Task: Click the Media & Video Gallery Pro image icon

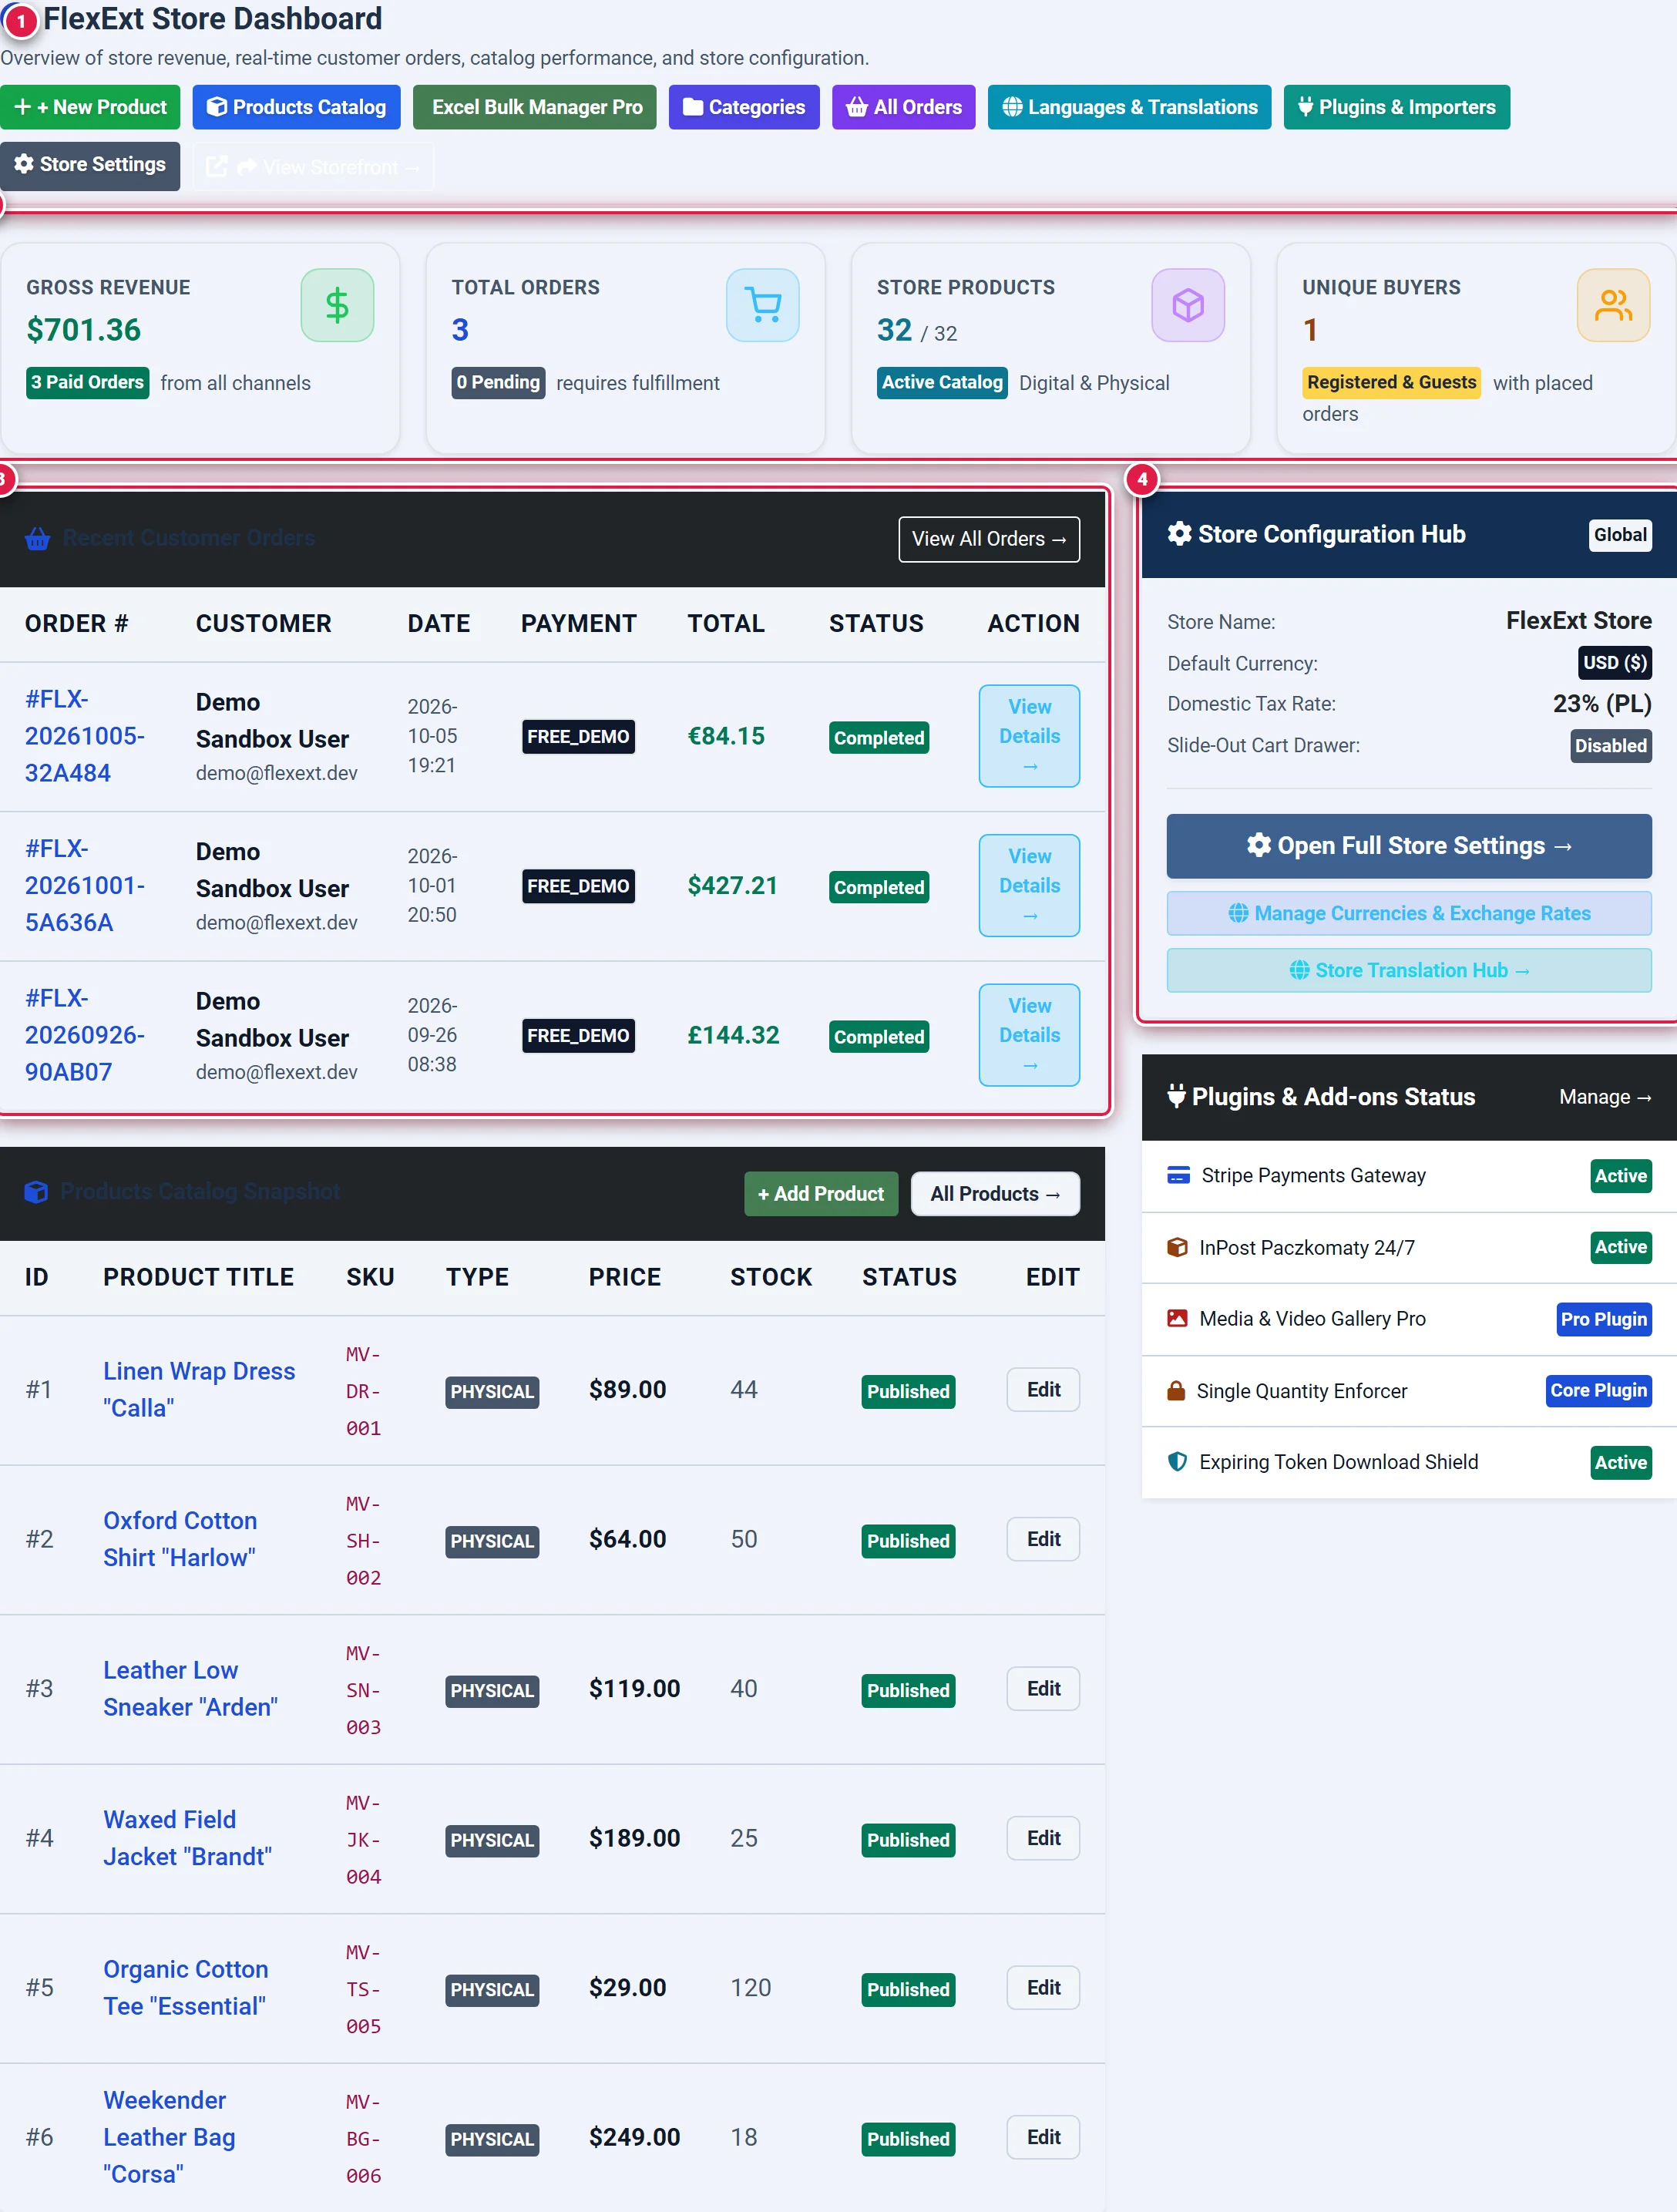Action: pos(1178,1318)
